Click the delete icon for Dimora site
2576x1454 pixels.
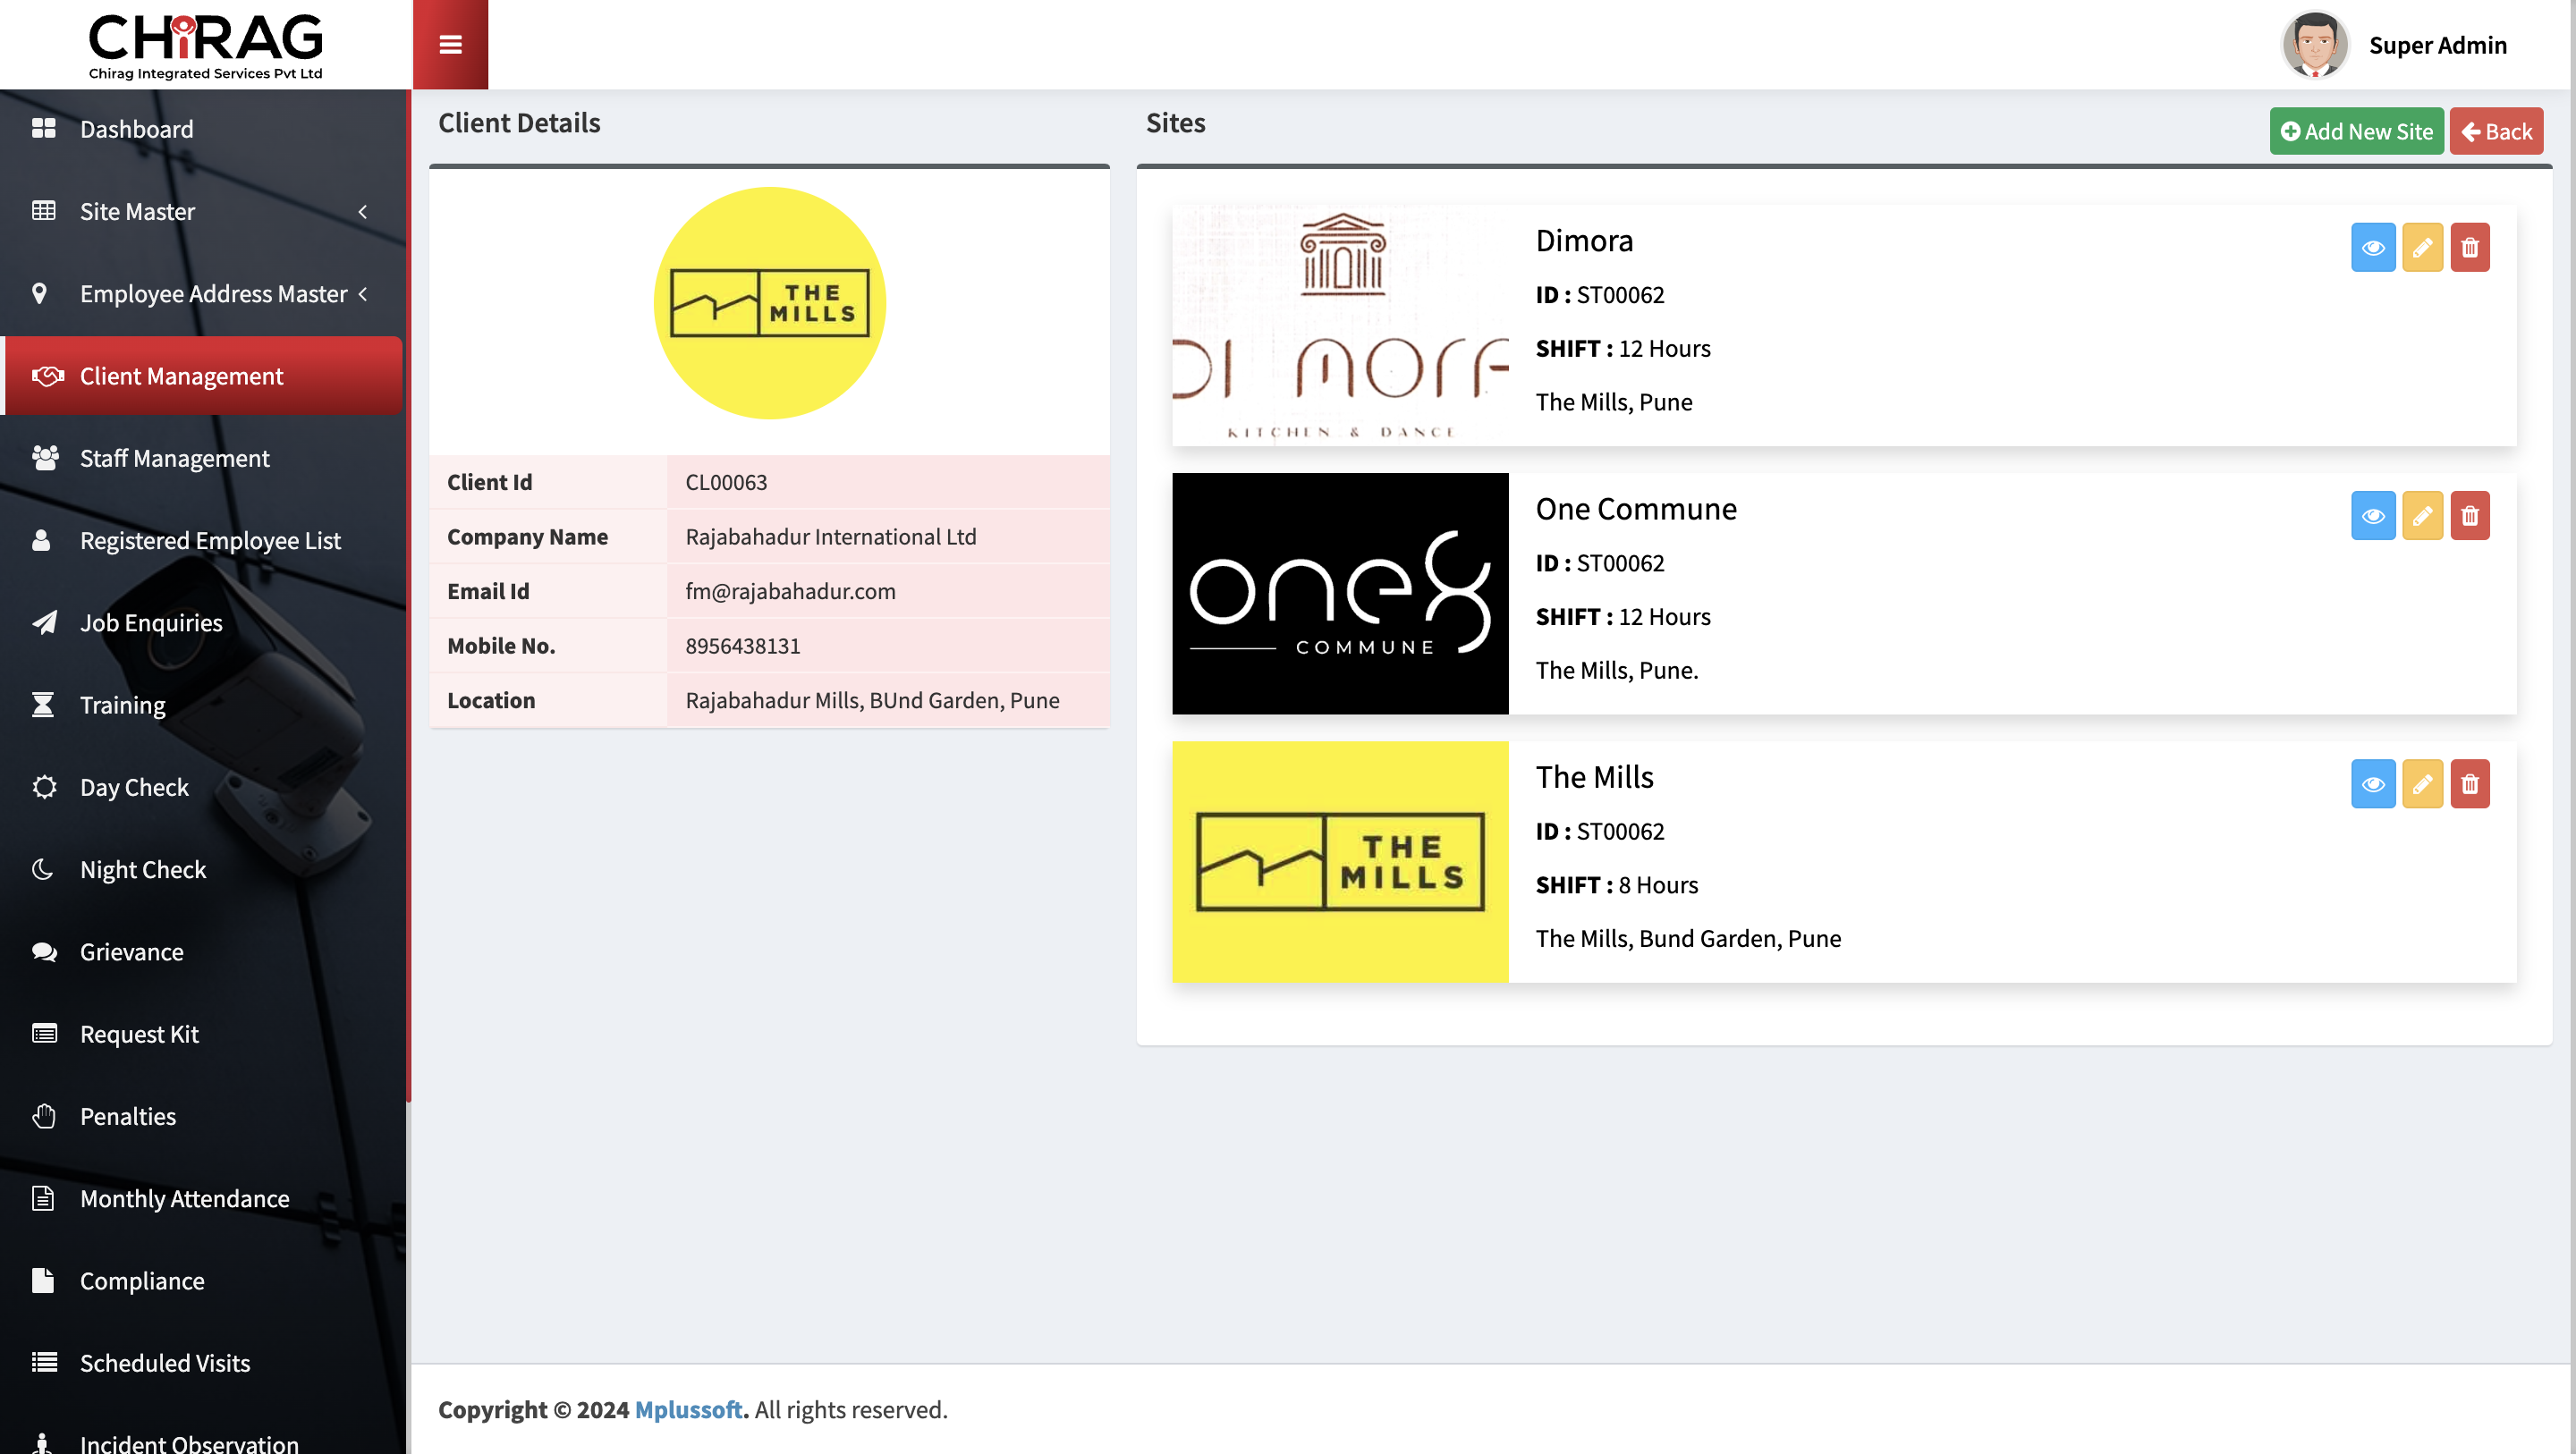click(2468, 248)
